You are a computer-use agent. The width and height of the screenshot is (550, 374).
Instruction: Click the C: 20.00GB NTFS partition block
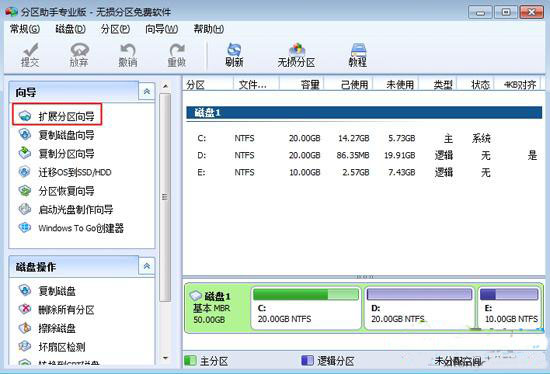click(306, 308)
